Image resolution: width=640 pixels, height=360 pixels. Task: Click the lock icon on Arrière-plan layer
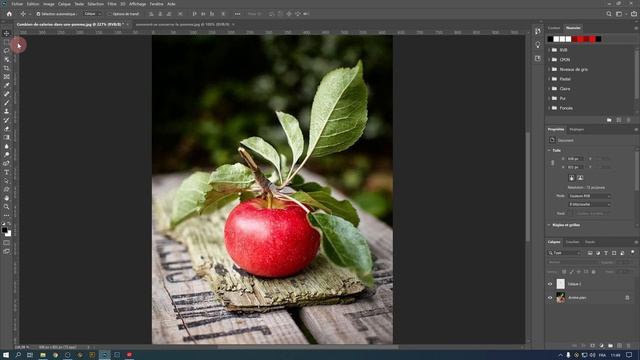tap(627, 298)
